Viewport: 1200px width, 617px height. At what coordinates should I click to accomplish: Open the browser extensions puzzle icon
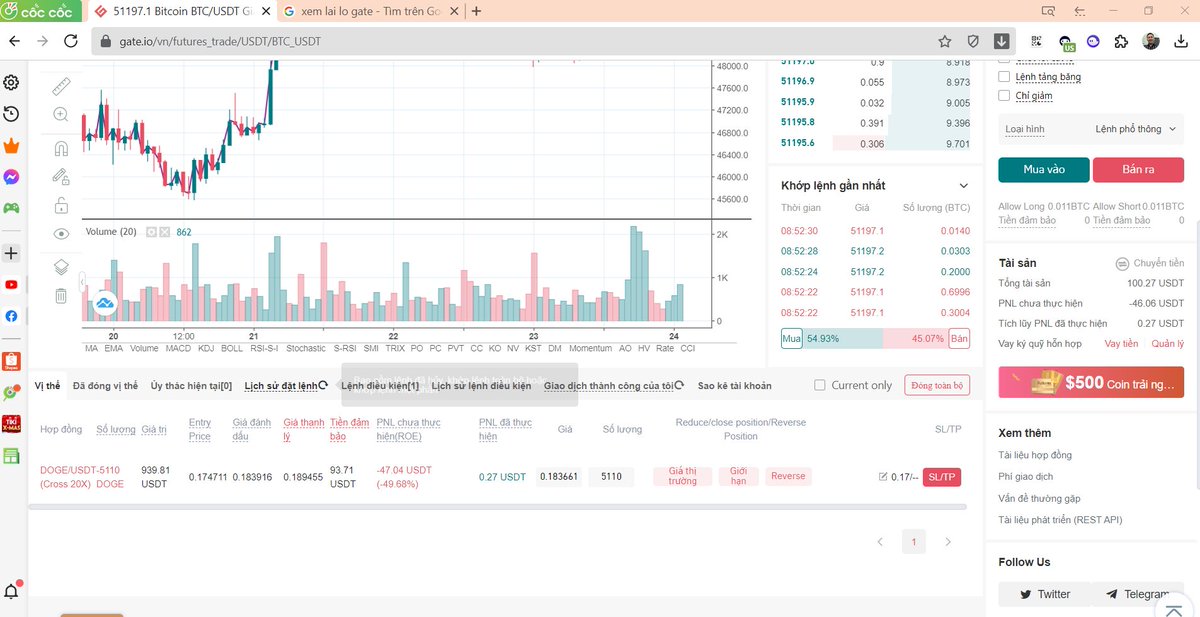[x=1121, y=41]
